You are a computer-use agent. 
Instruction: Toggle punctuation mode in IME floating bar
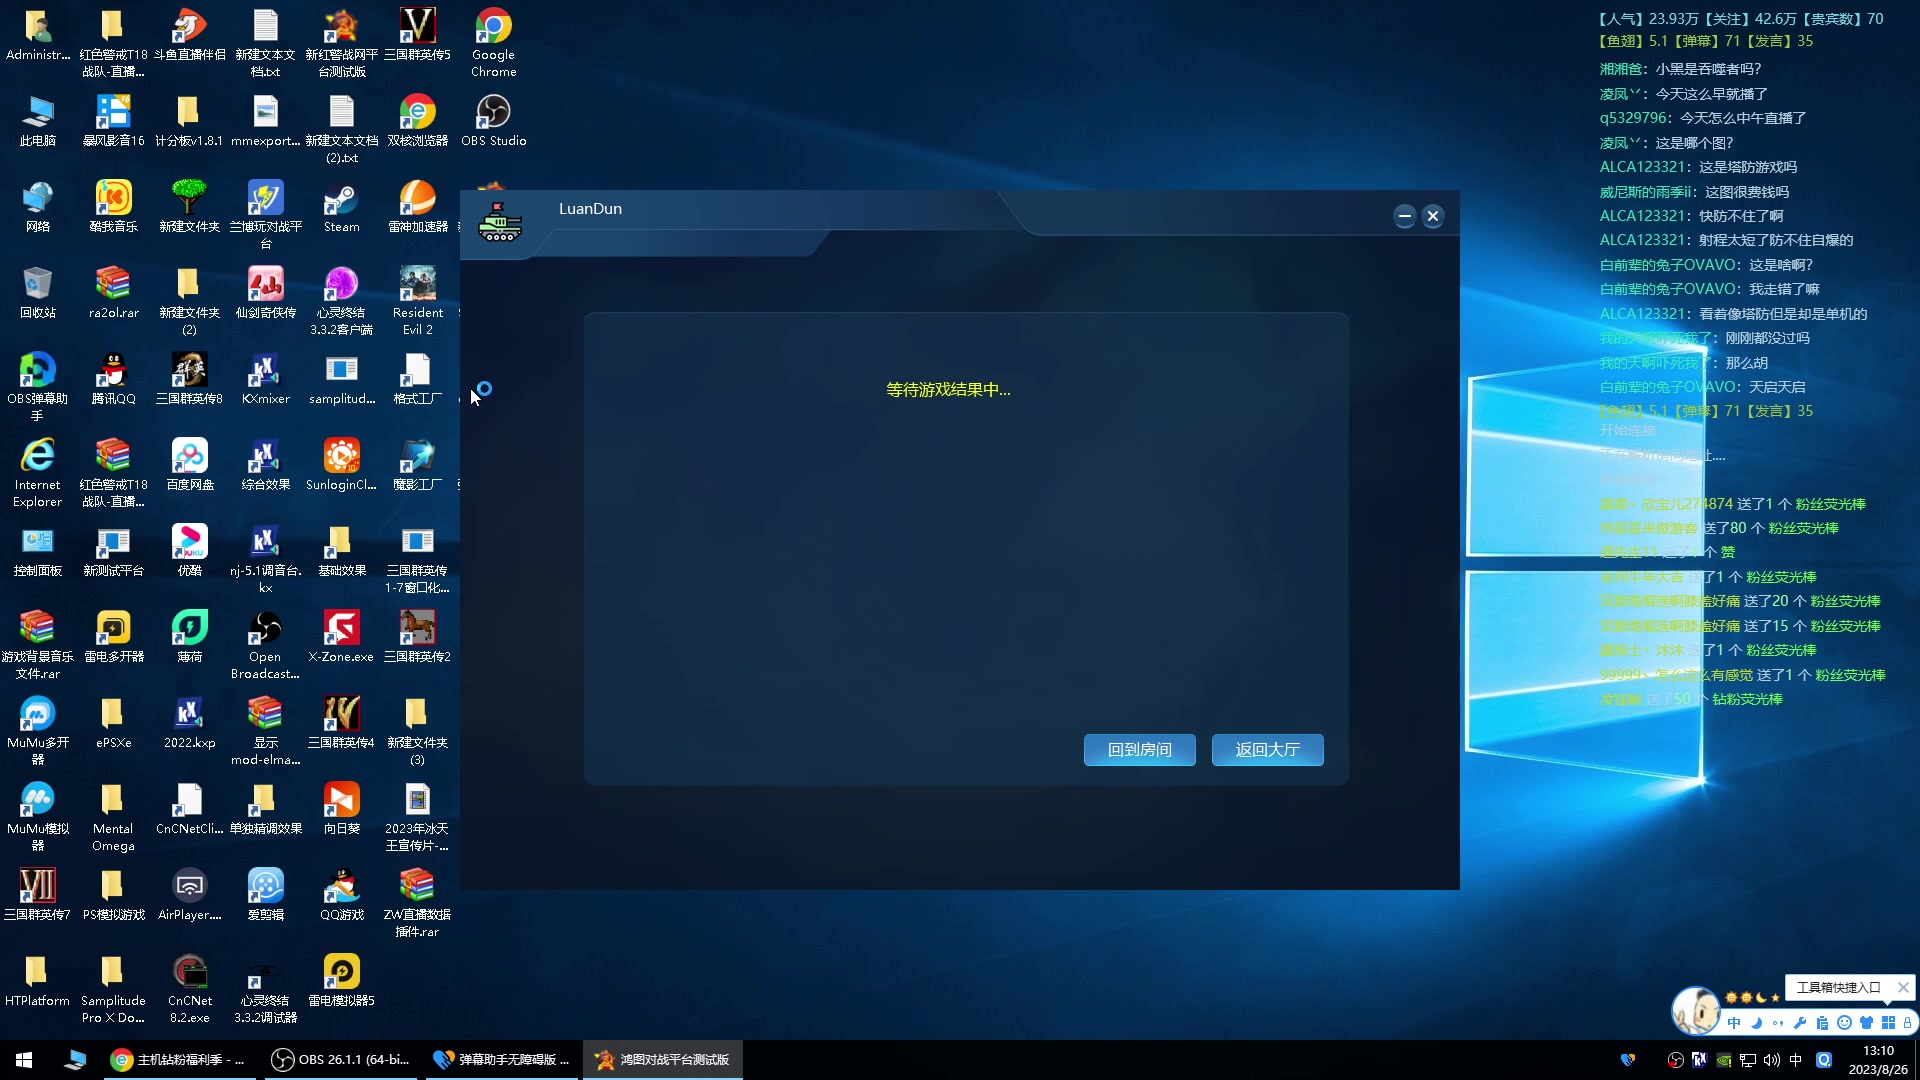pyautogui.click(x=1778, y=1023)
